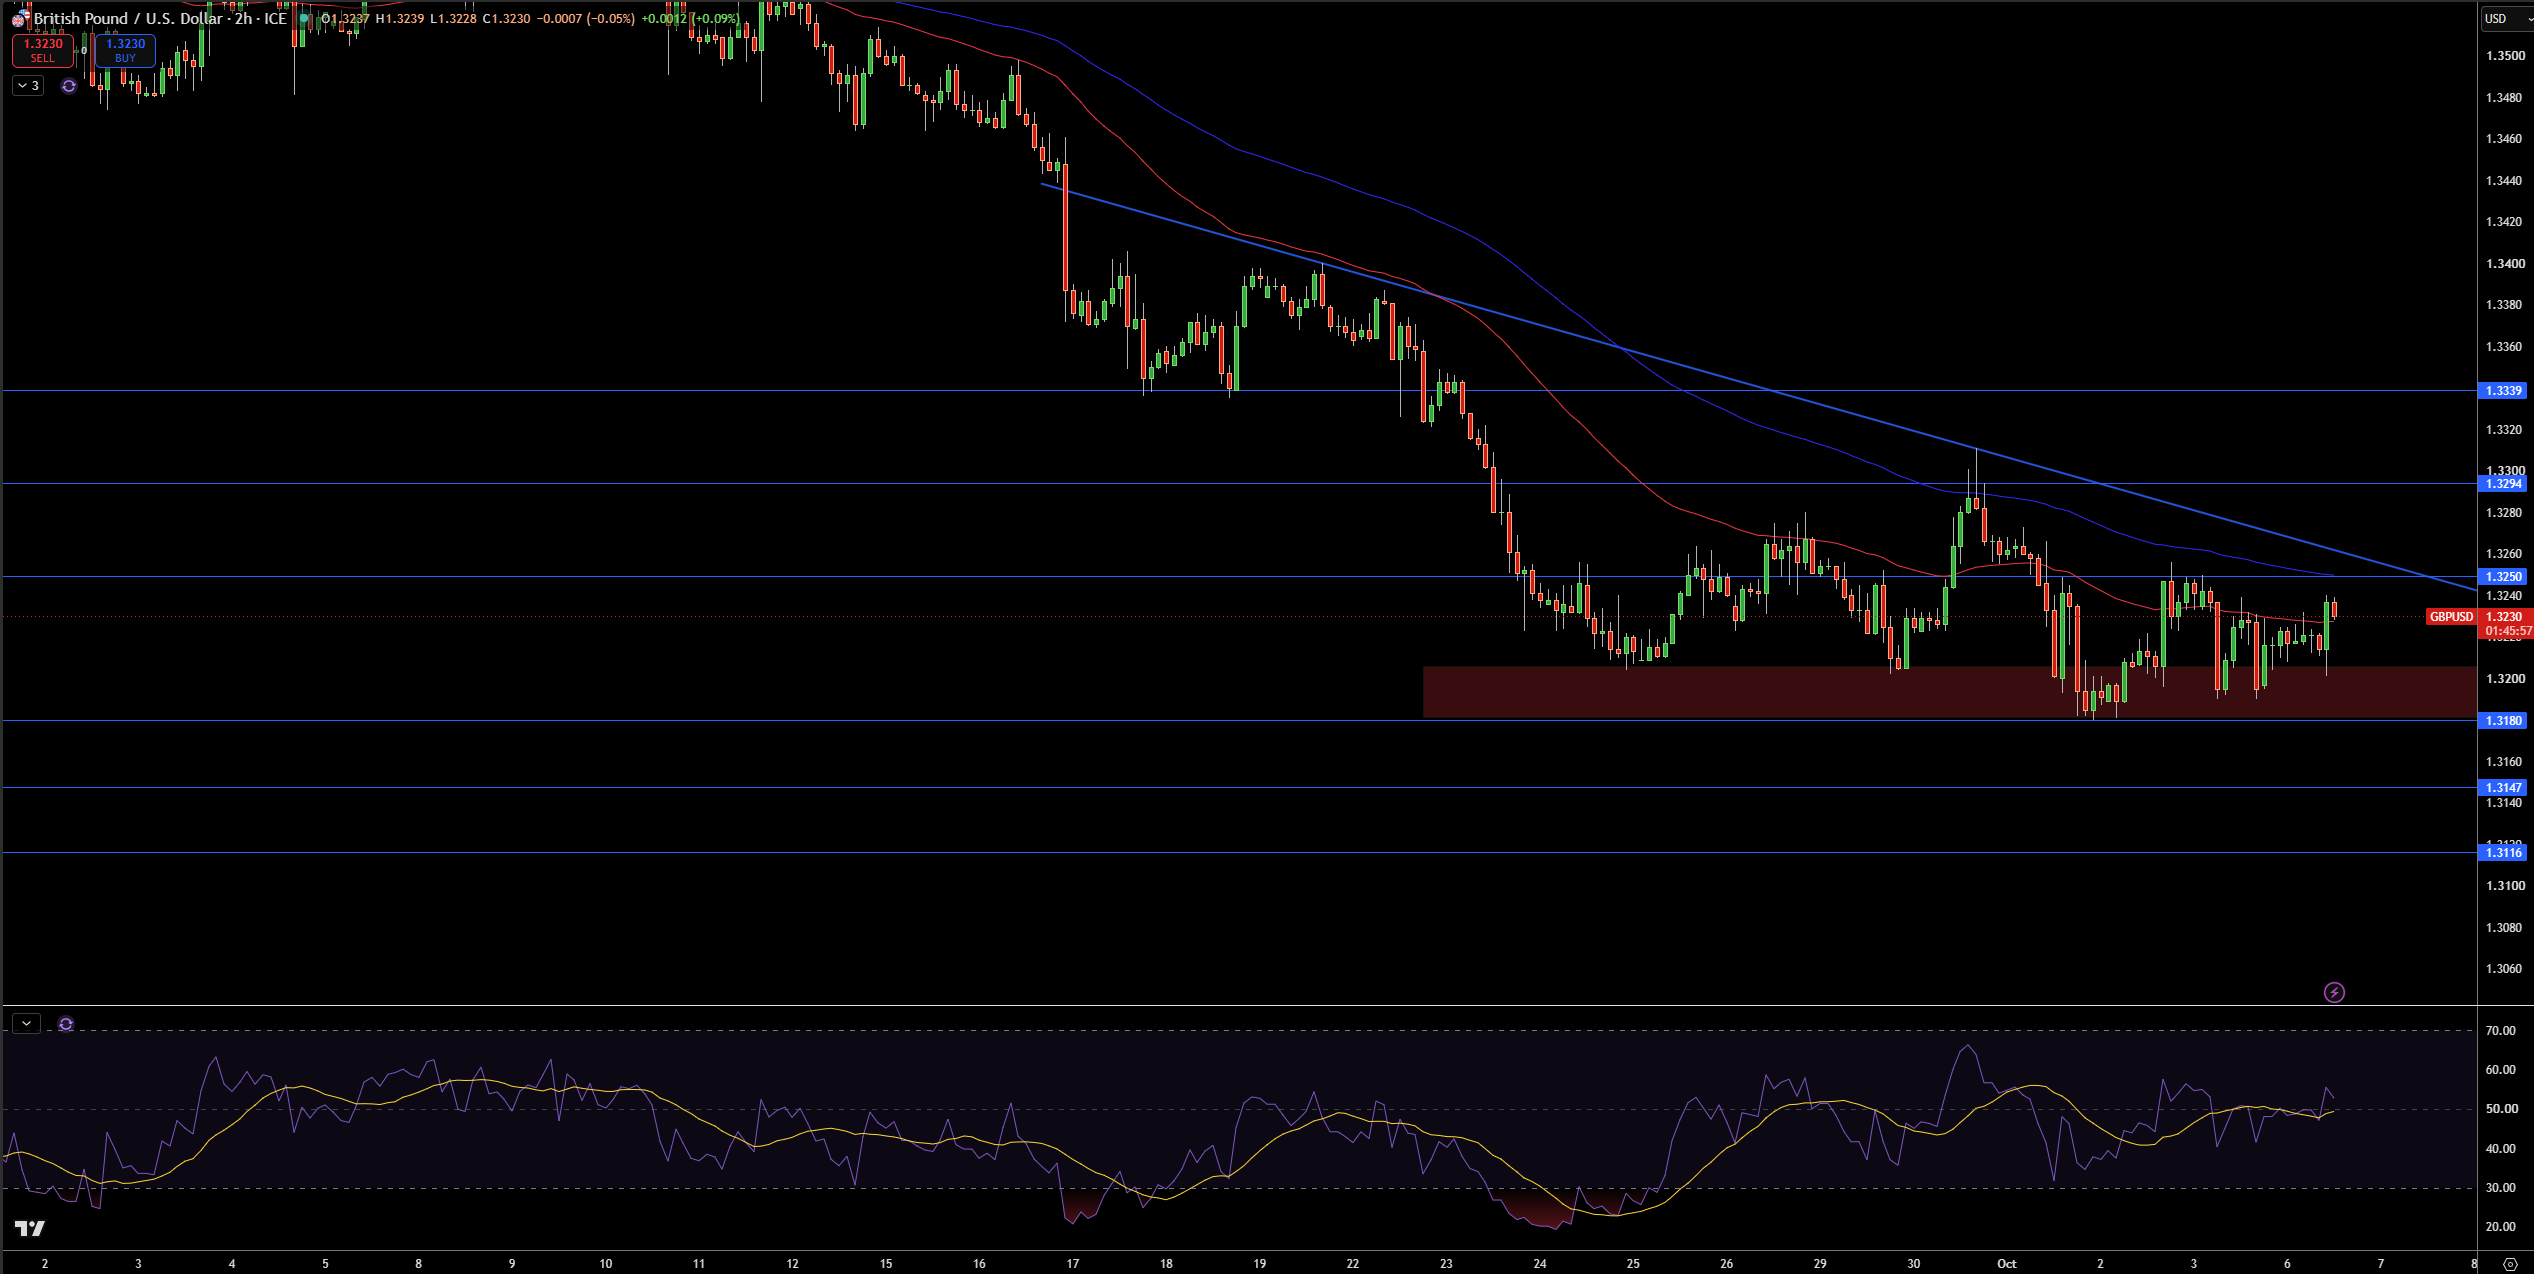Expand the 3 indicators legend dropdown

coord(28,86)
